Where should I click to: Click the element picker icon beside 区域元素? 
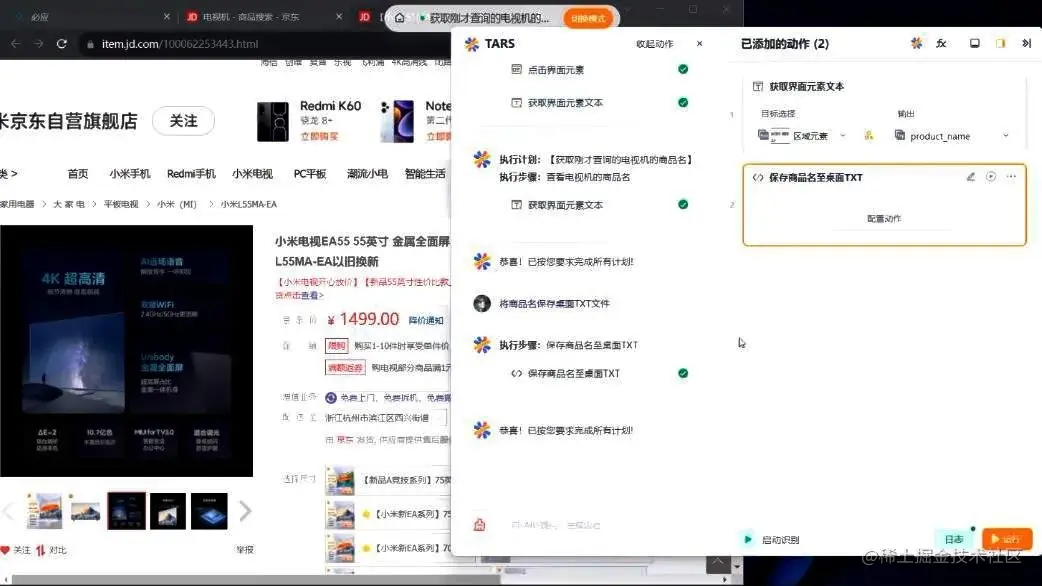869,136
